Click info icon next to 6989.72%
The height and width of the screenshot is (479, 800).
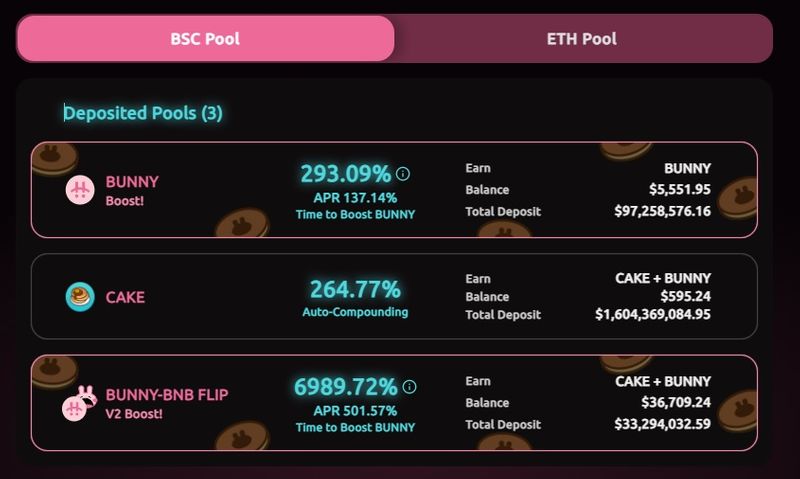coord(409,387)
